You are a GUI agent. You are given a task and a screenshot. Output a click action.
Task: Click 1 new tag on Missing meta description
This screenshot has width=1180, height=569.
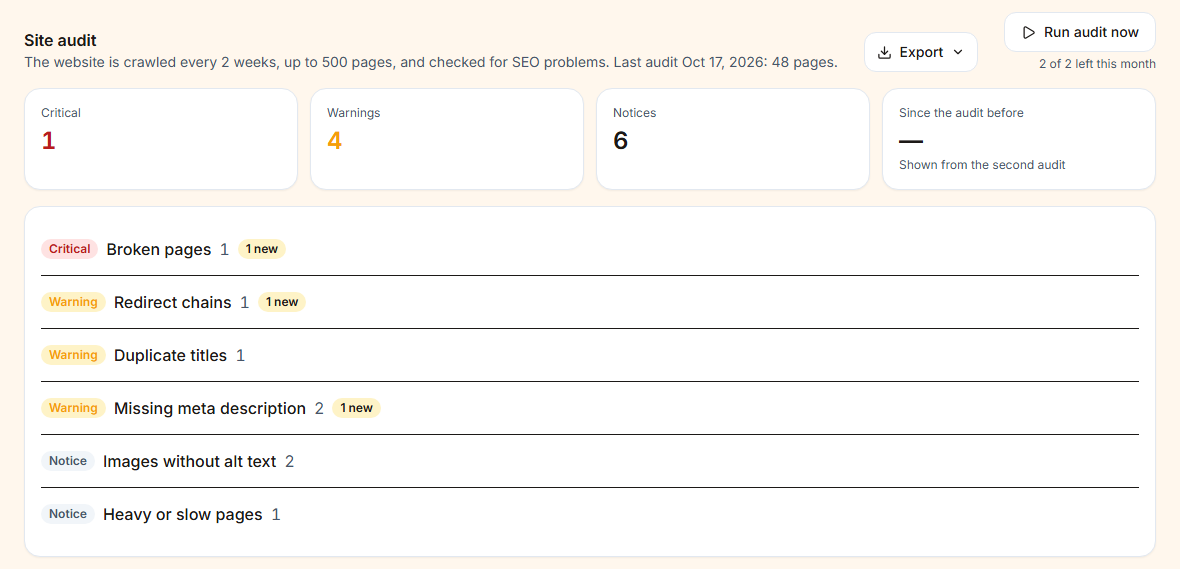tap(357, 408)
